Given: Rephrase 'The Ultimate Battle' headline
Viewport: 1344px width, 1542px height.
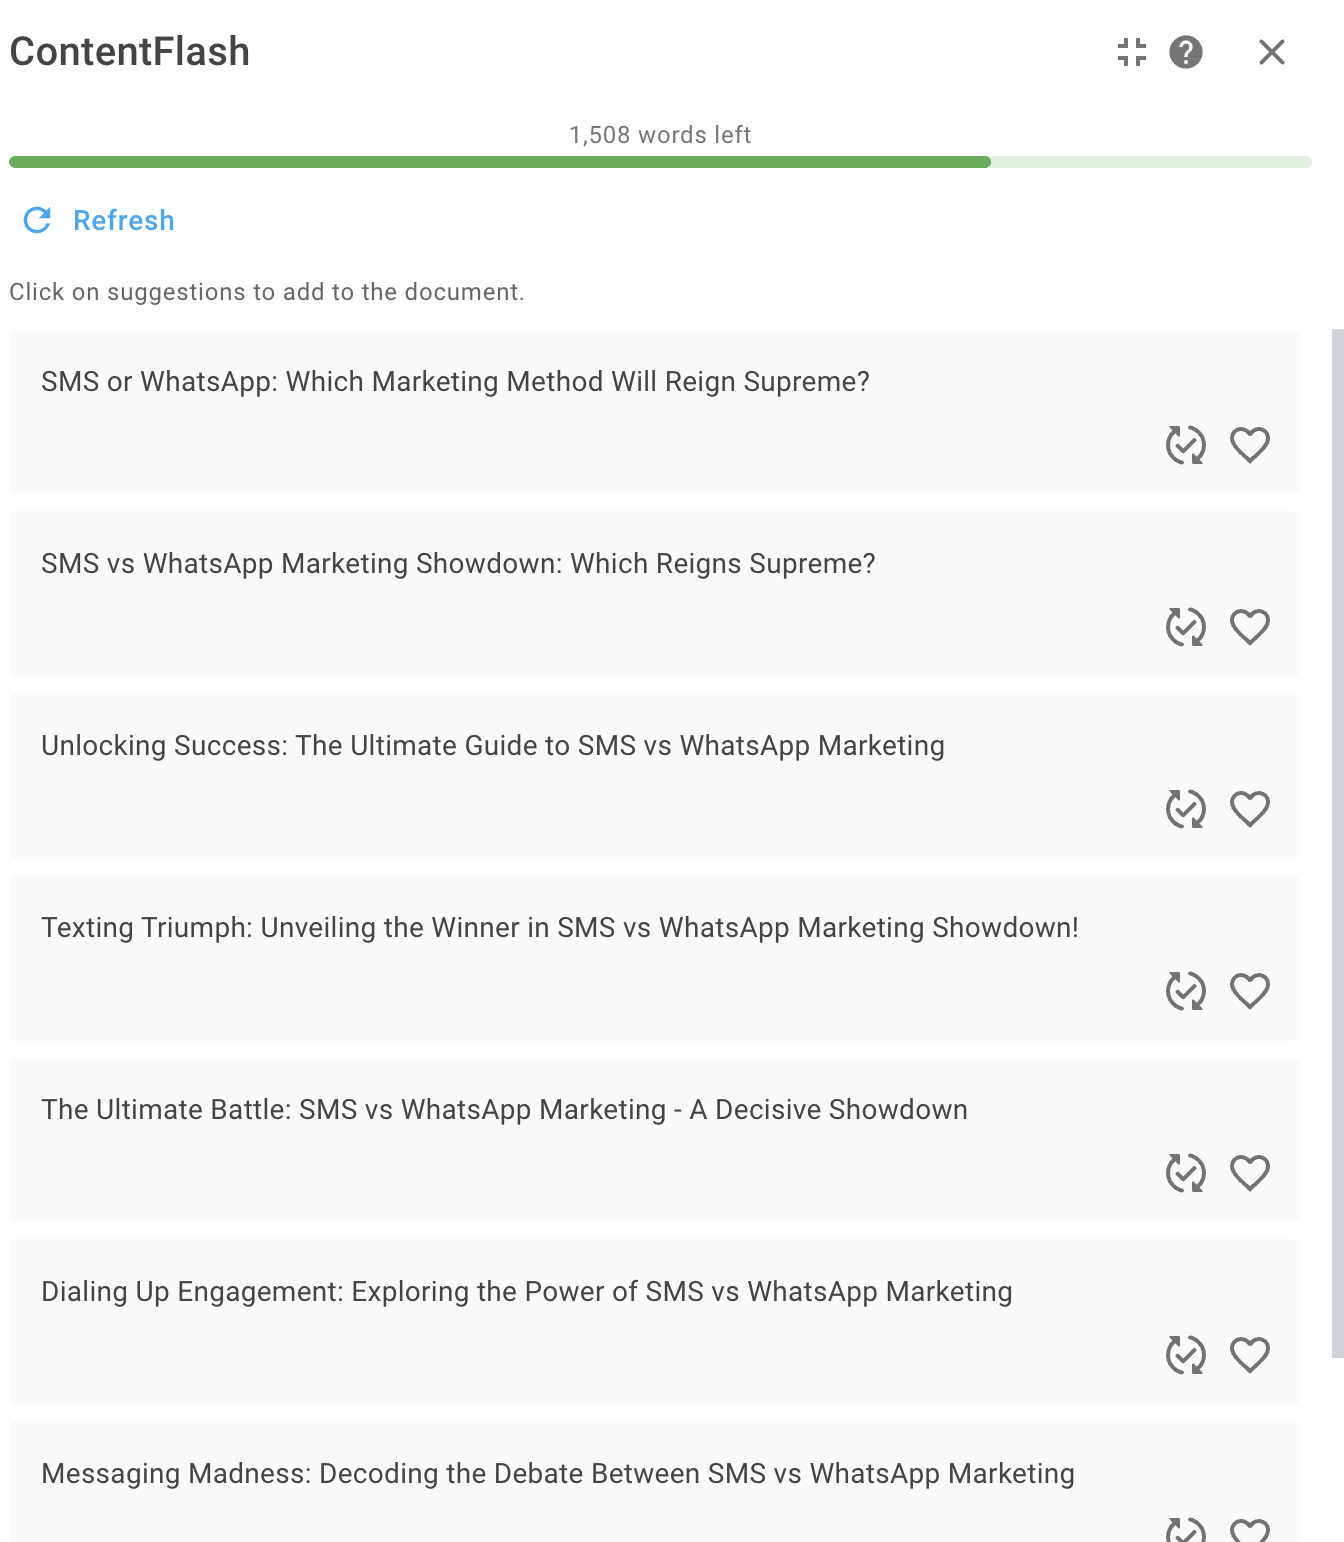Looking at the screenshot, I should (1186, 1173).
